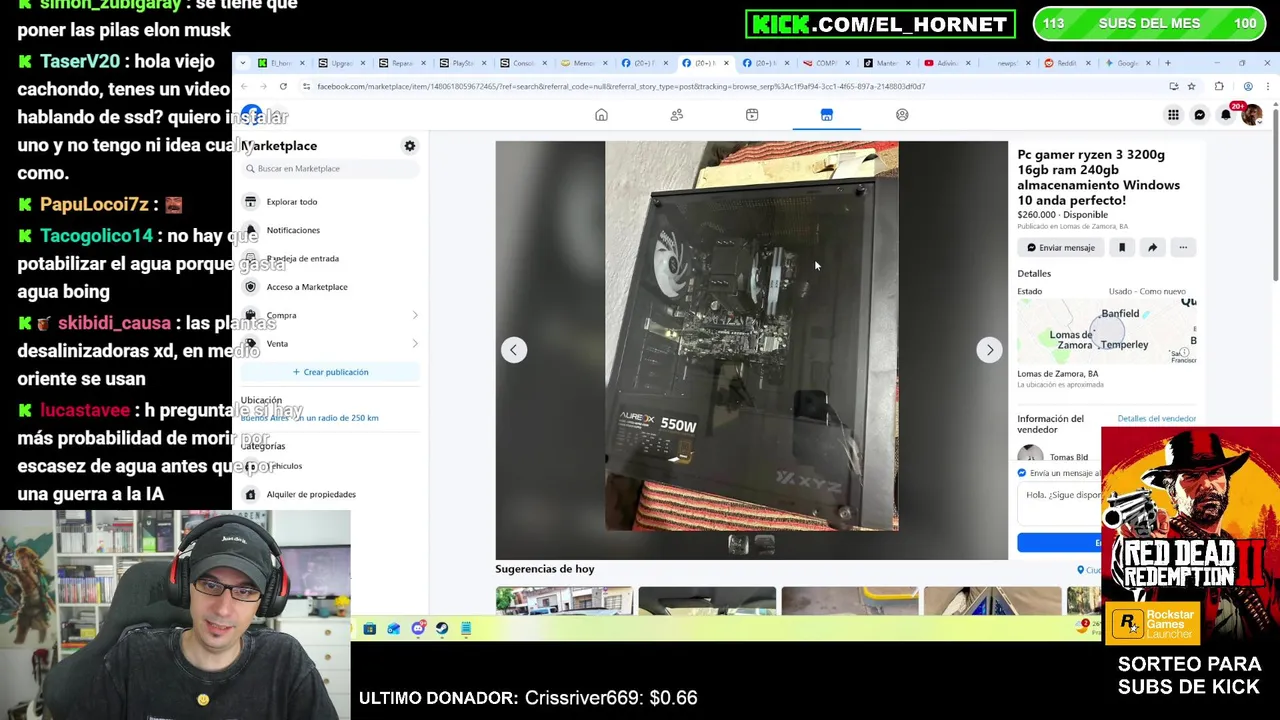Bookmark this page with star icon
Screen dimensions: 1280x720
pyautogui.click(x=1191, y=87)
